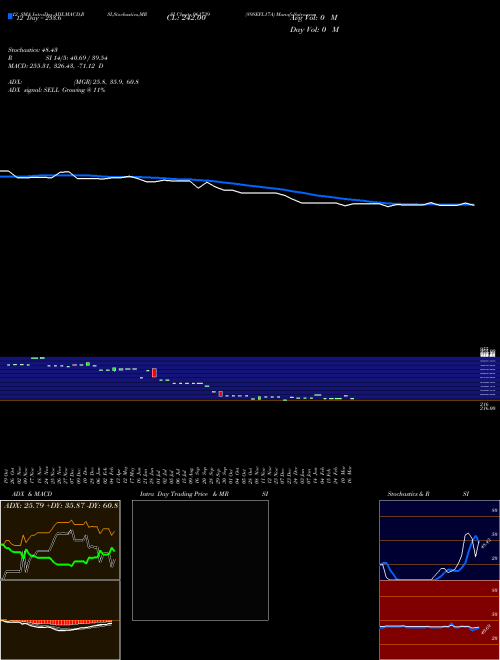Select the '(MGR) 25.8, 35.9, 60.8' ADX values
Viewport: 500px width, 660px height.
tap(106, 82)
